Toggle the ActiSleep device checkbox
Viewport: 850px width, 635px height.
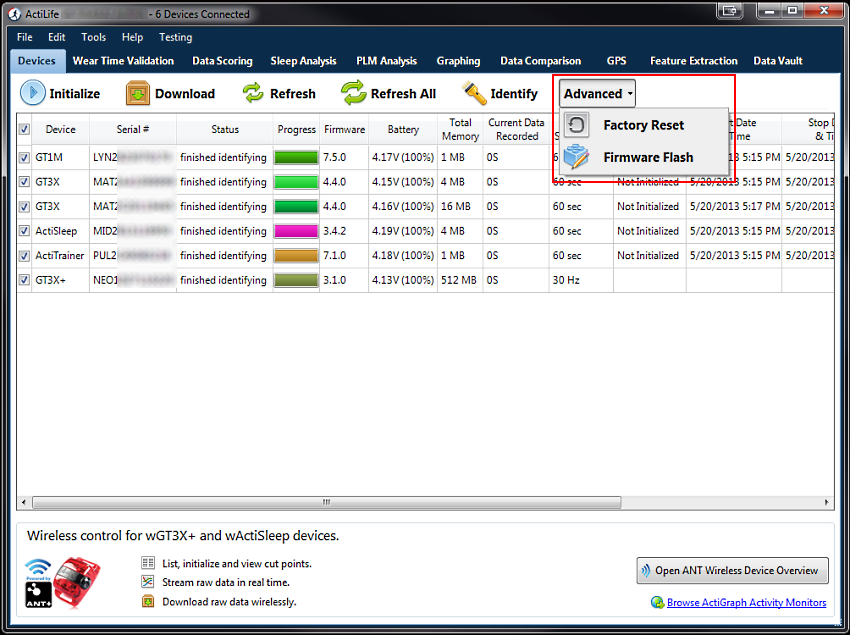(x=24, y=231)
